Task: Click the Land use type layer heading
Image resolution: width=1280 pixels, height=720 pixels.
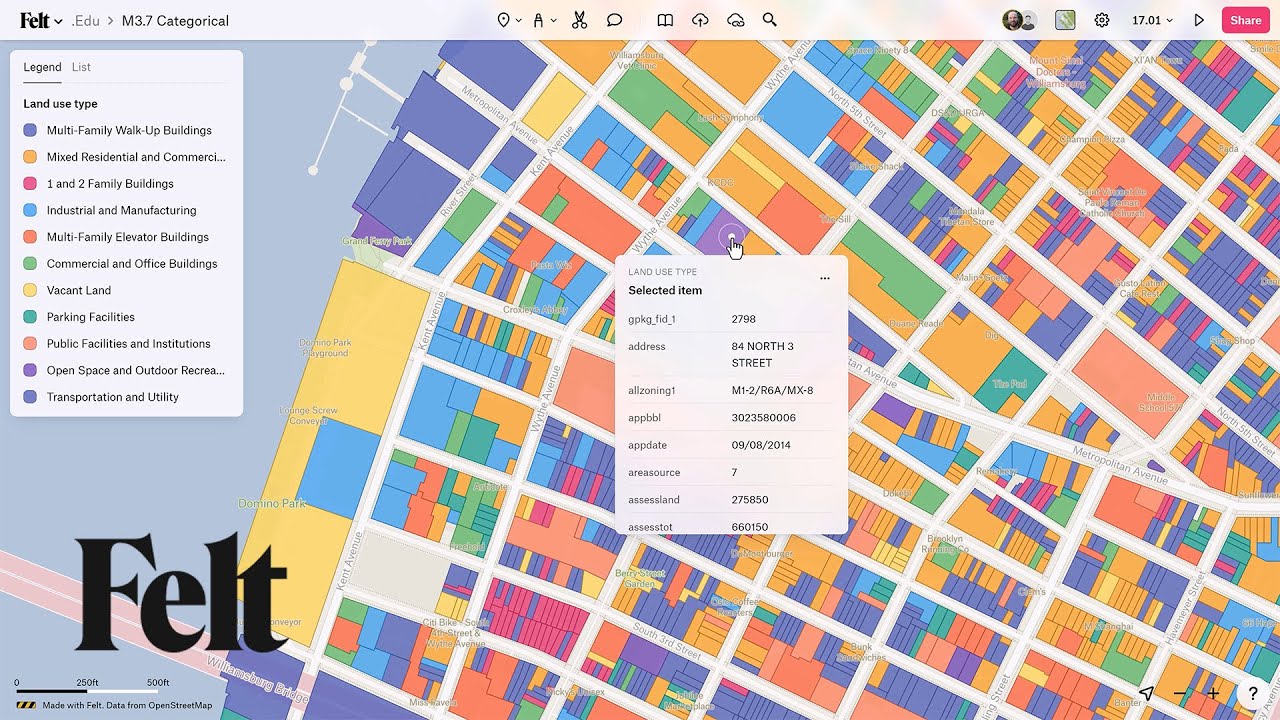Action: coord(60,104)
